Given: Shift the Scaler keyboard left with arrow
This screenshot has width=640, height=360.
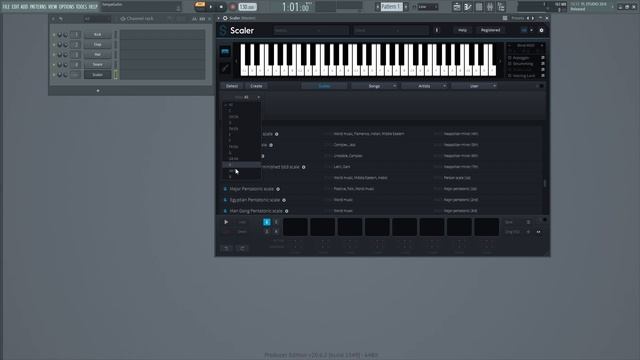Looking at the screenshot, I should click(236, 61).
